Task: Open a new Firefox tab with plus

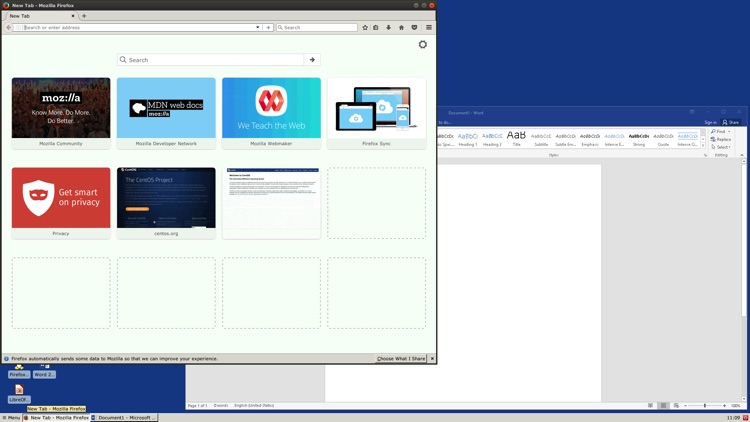Action: (x=84, y=16)
